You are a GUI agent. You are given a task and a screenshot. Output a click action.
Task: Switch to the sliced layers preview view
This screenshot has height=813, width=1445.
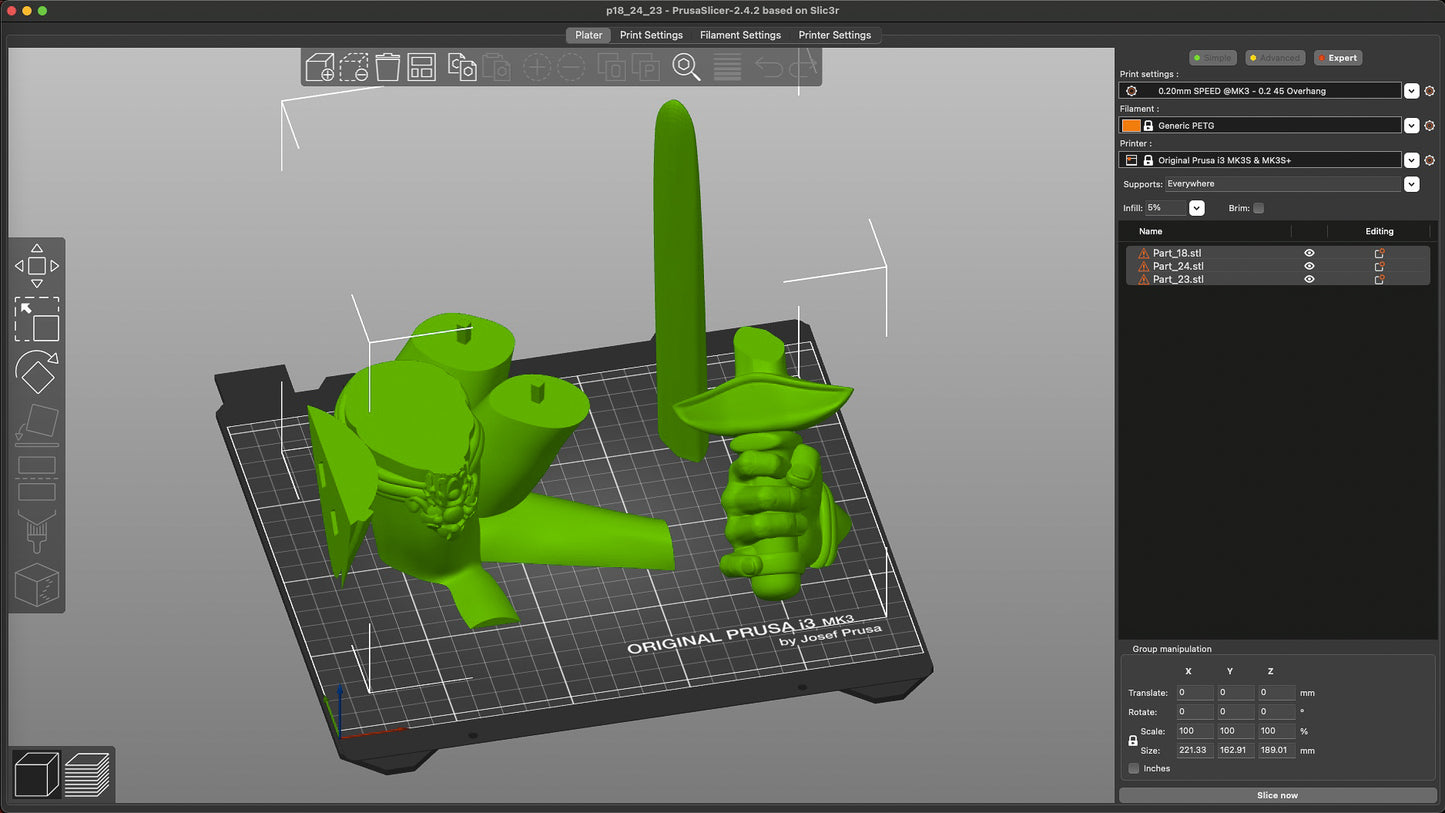[87, 775]
